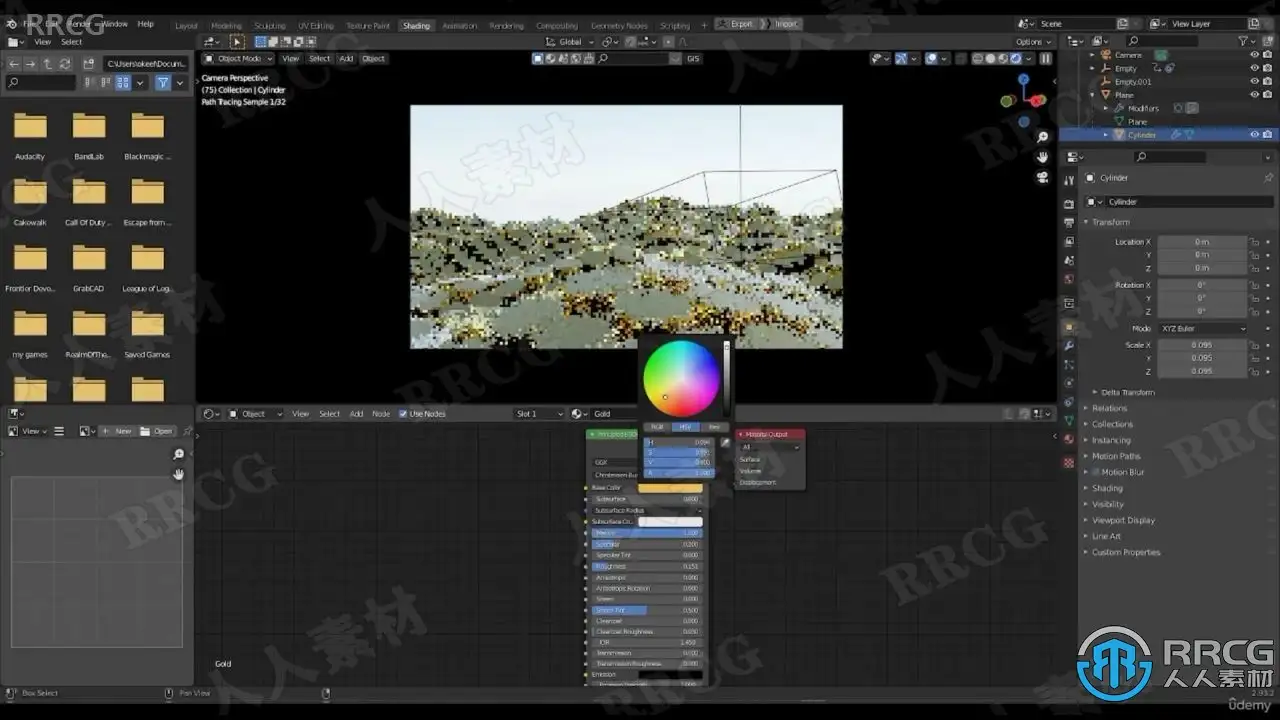Toggle file browser filter funnel icon
Viewport: 1280px width, 720px height.
coord(163,83)
